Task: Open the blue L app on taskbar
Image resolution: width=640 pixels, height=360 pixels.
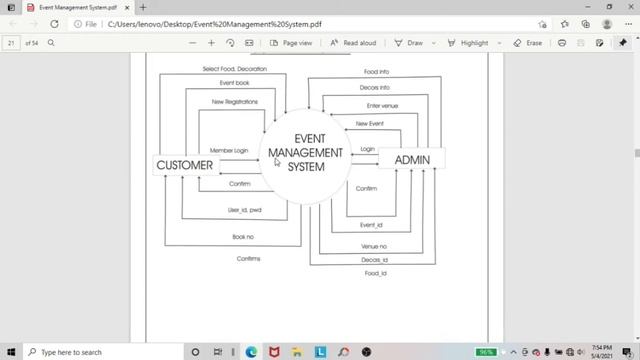Action: [x=320, y=352]
